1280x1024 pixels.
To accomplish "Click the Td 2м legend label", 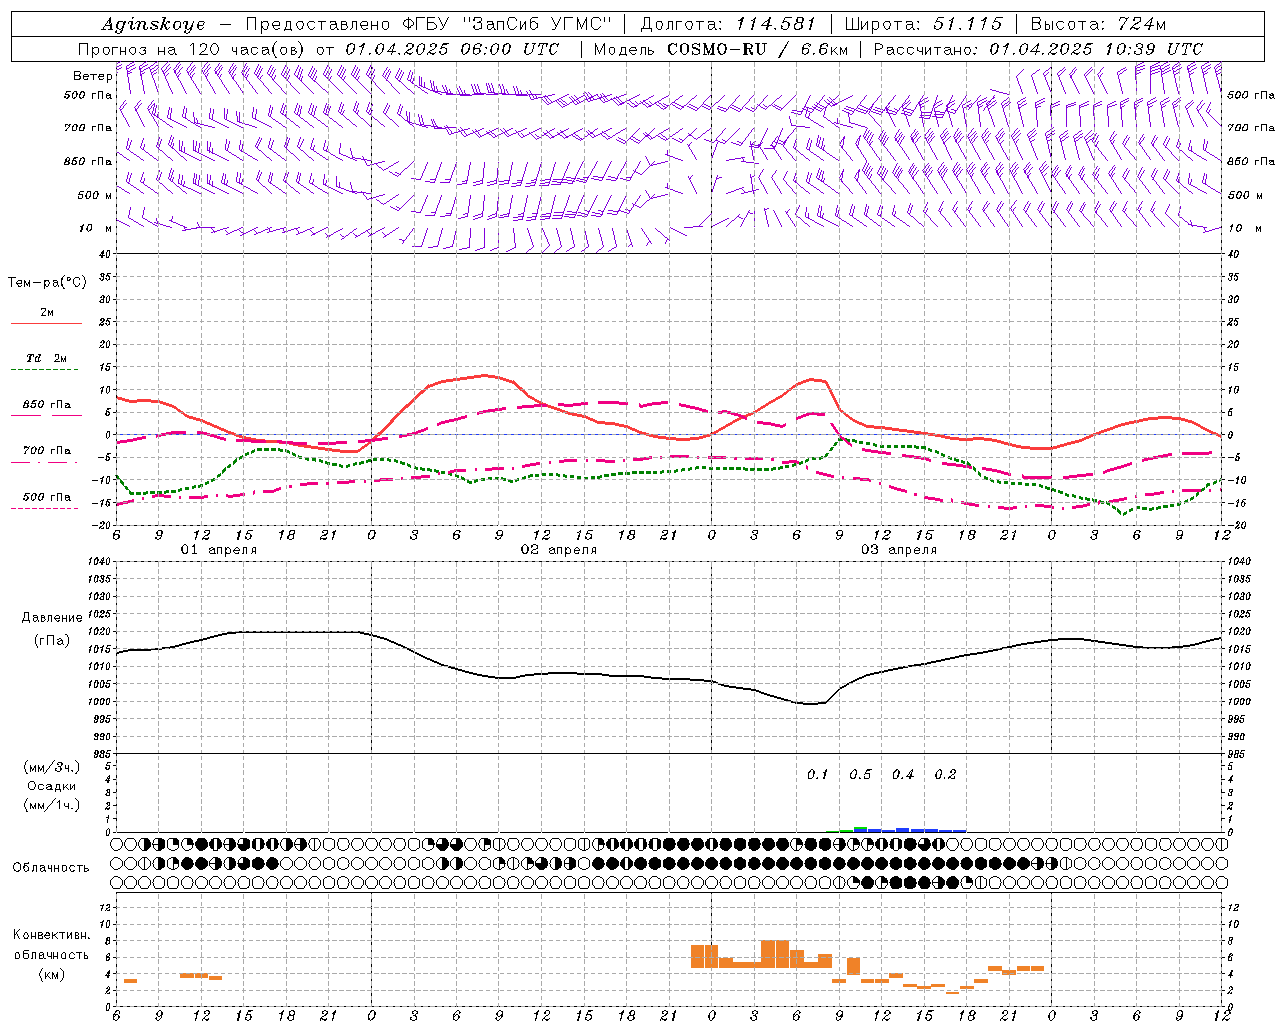I will (x=46, y=358).
